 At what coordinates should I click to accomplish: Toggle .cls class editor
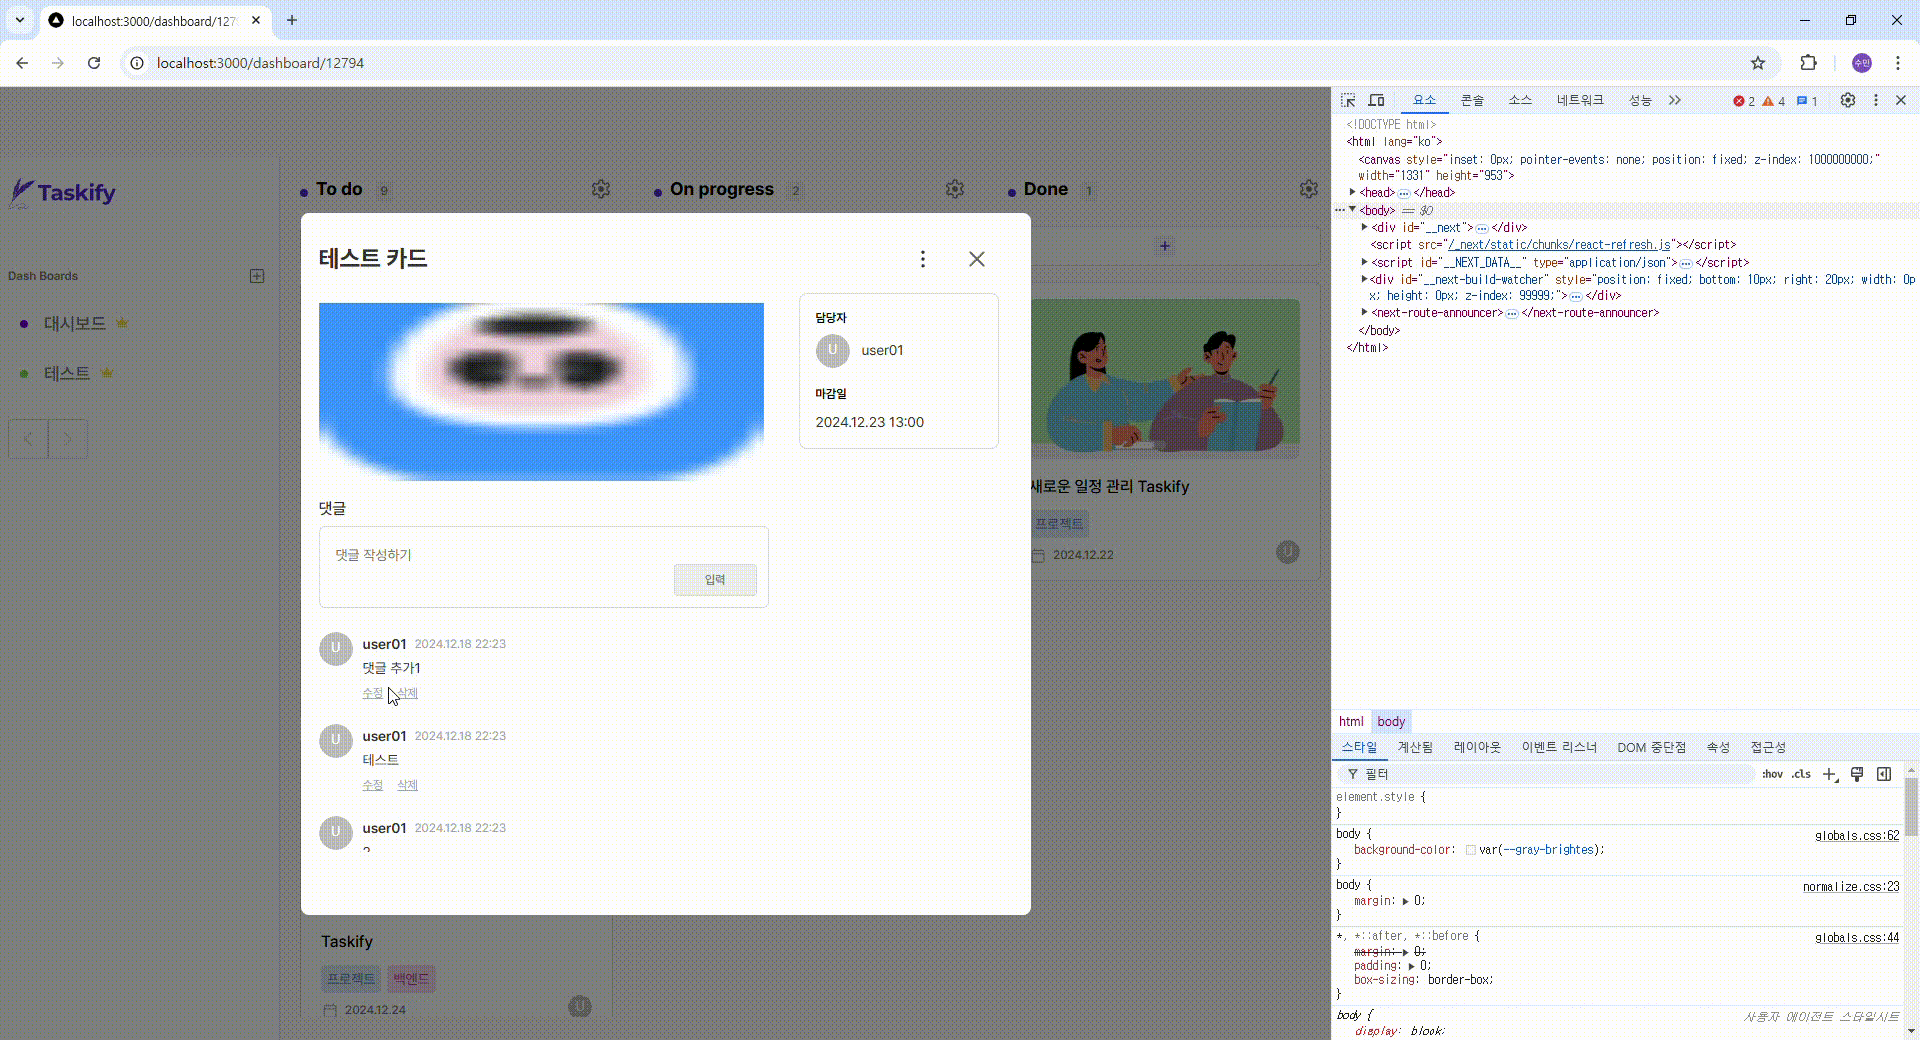(1801, 774)
